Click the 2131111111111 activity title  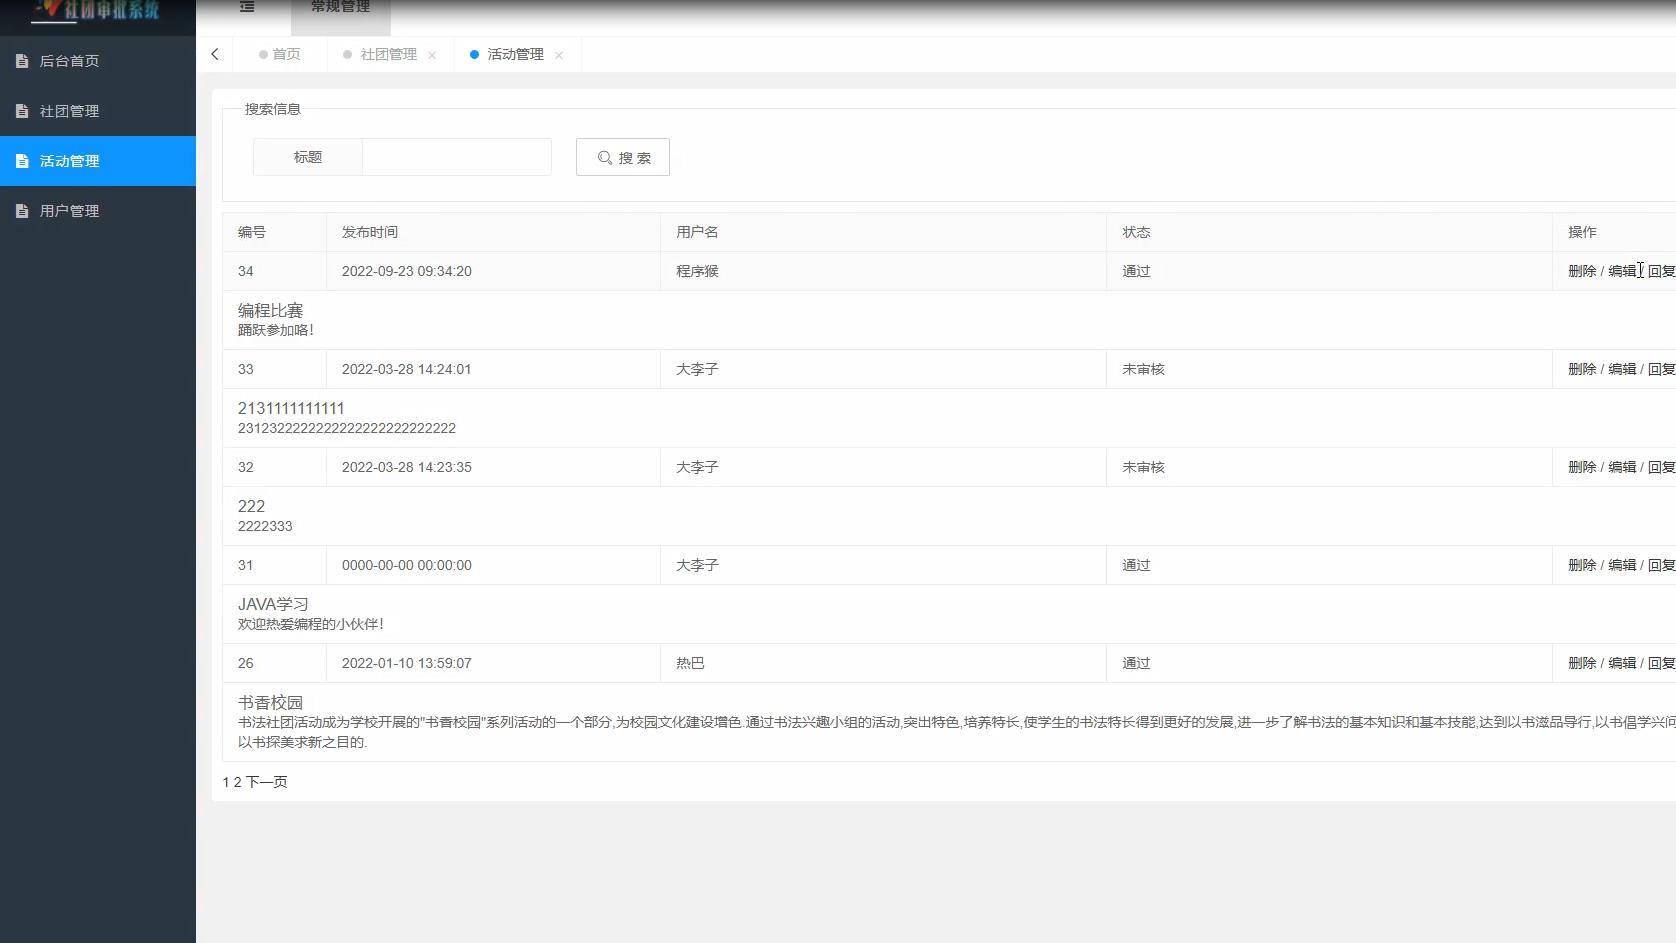pos(291,408)
